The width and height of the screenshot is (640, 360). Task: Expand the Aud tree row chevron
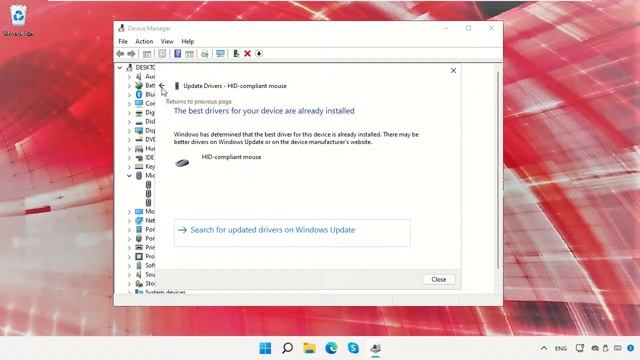tap(129, 76)
